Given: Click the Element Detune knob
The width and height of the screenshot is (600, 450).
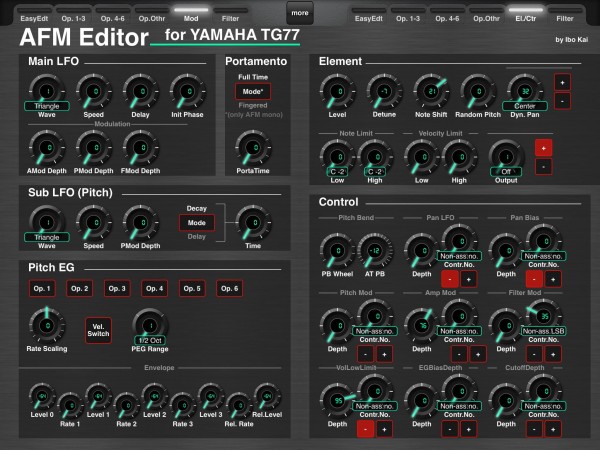Looking at the screenshot, I should 384,92.
